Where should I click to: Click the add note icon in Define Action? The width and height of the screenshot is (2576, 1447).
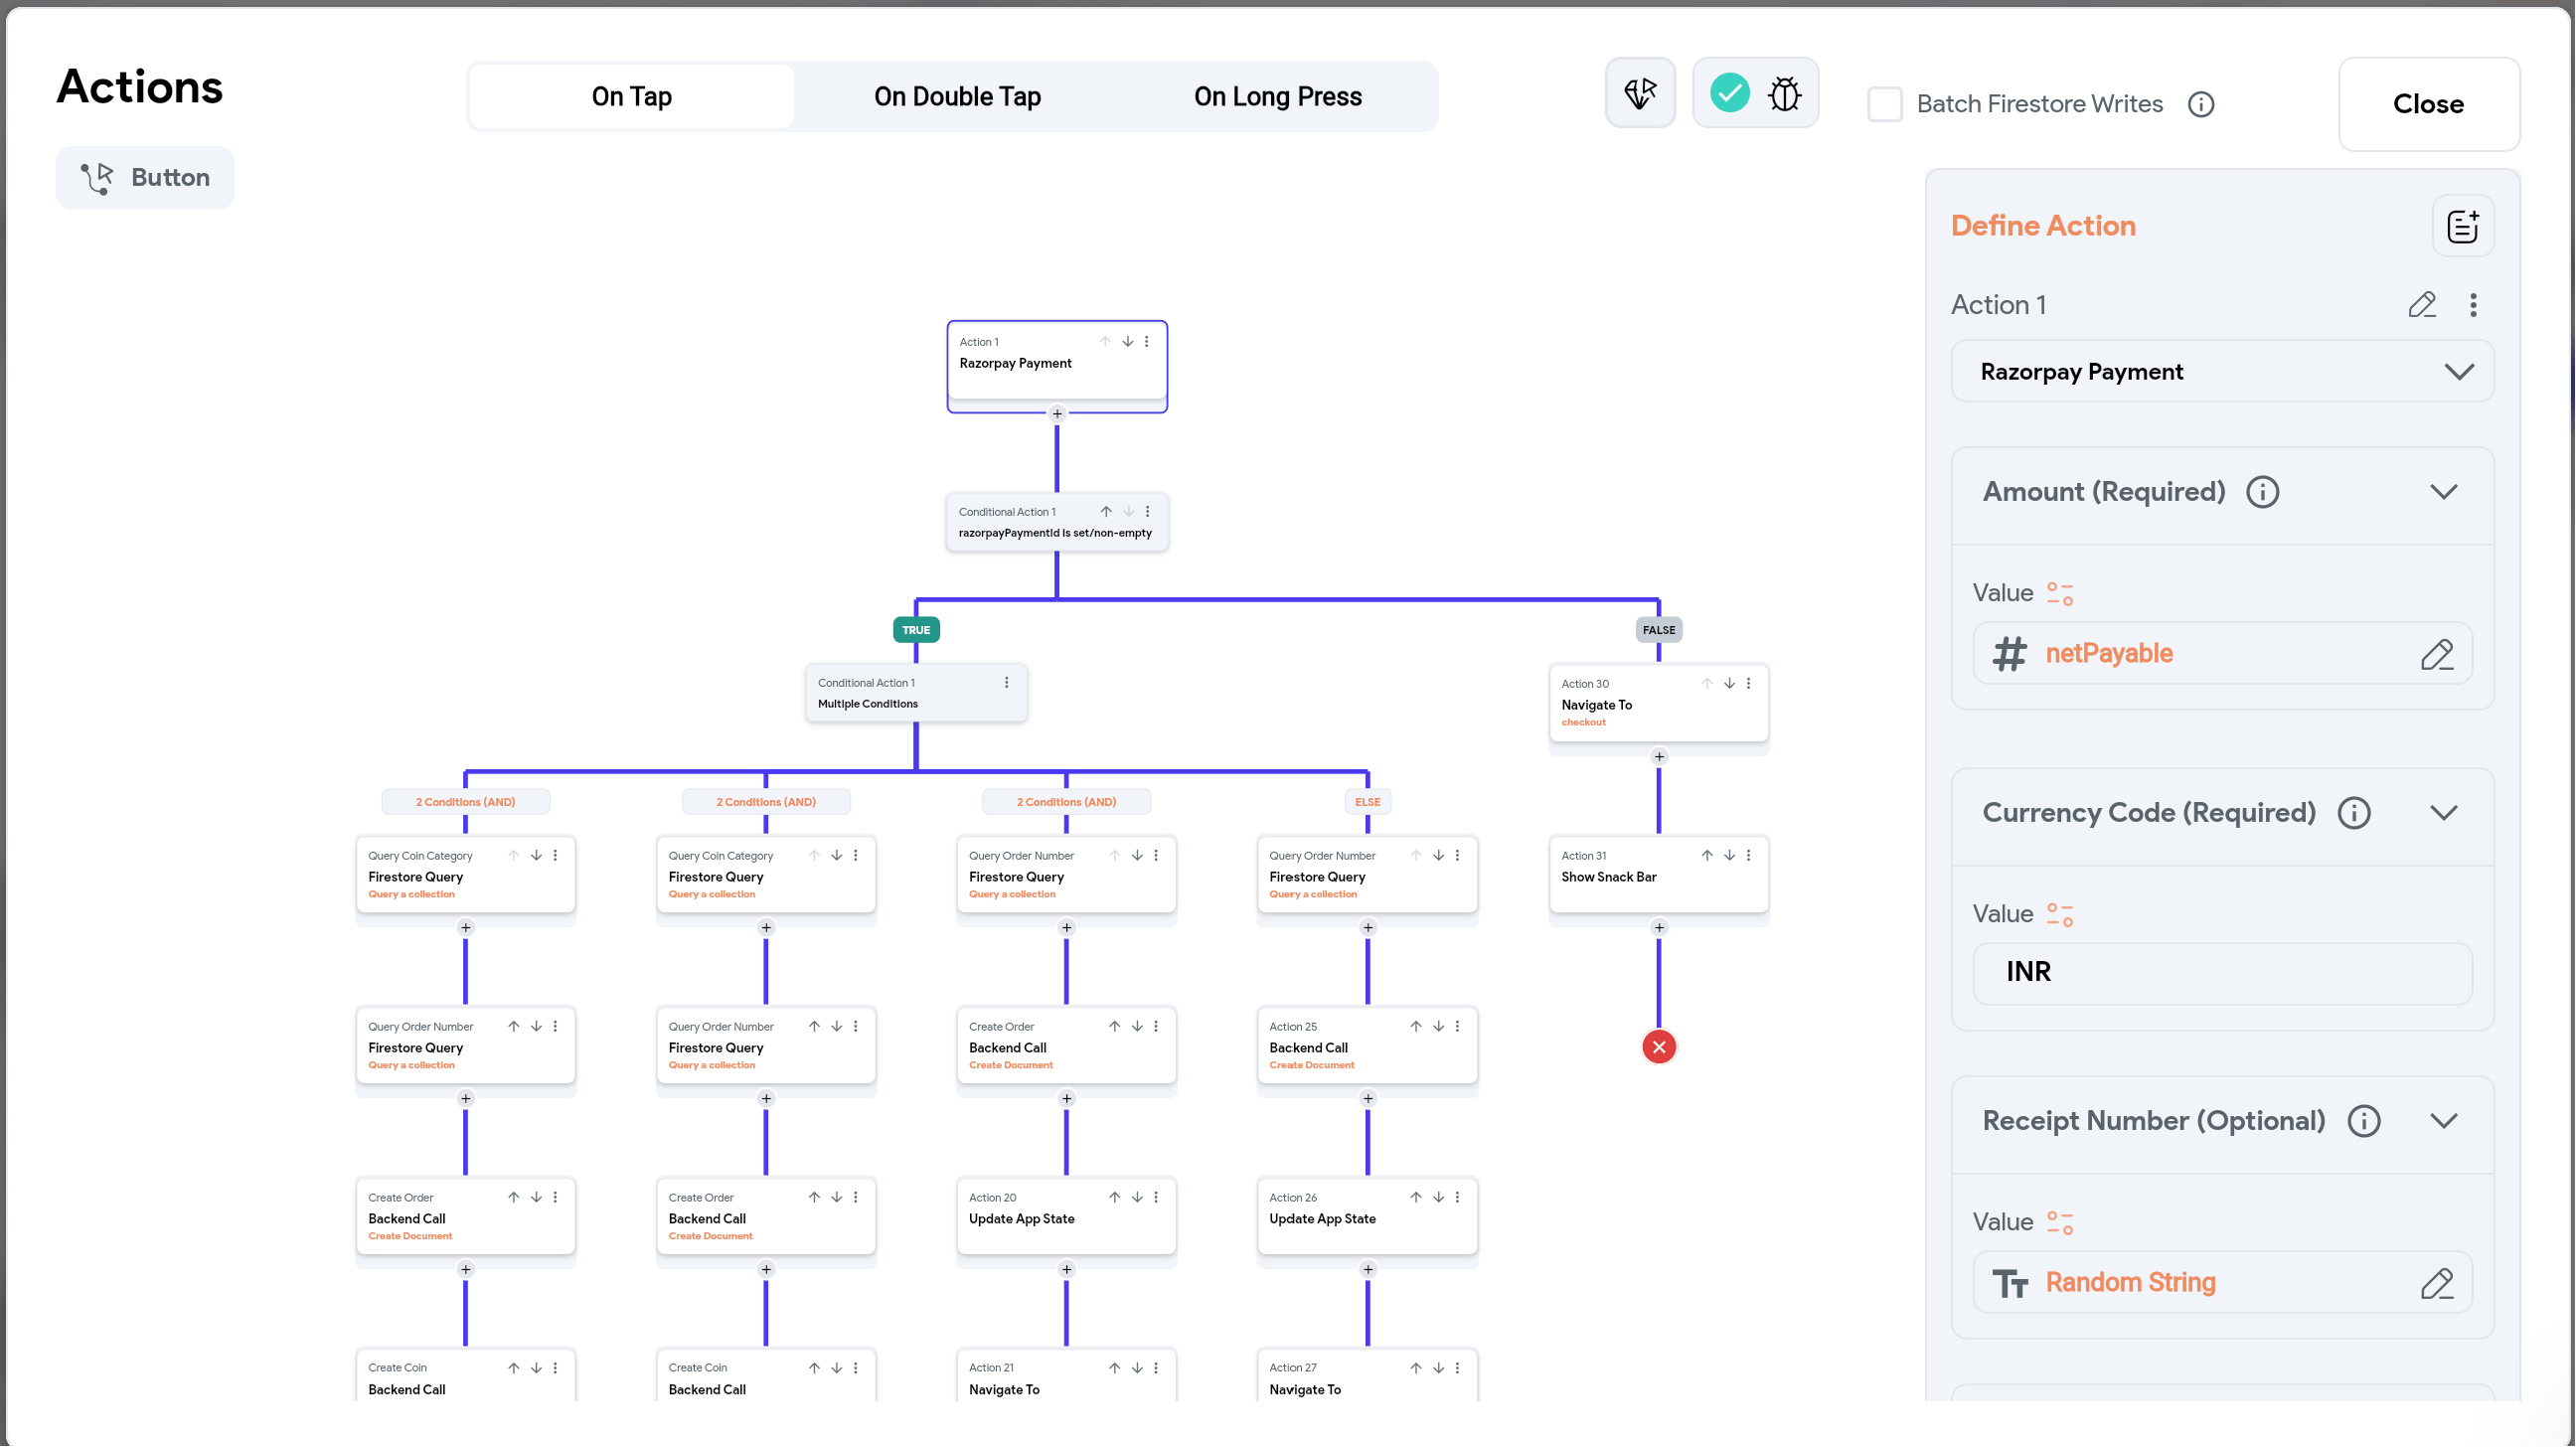2462,226
